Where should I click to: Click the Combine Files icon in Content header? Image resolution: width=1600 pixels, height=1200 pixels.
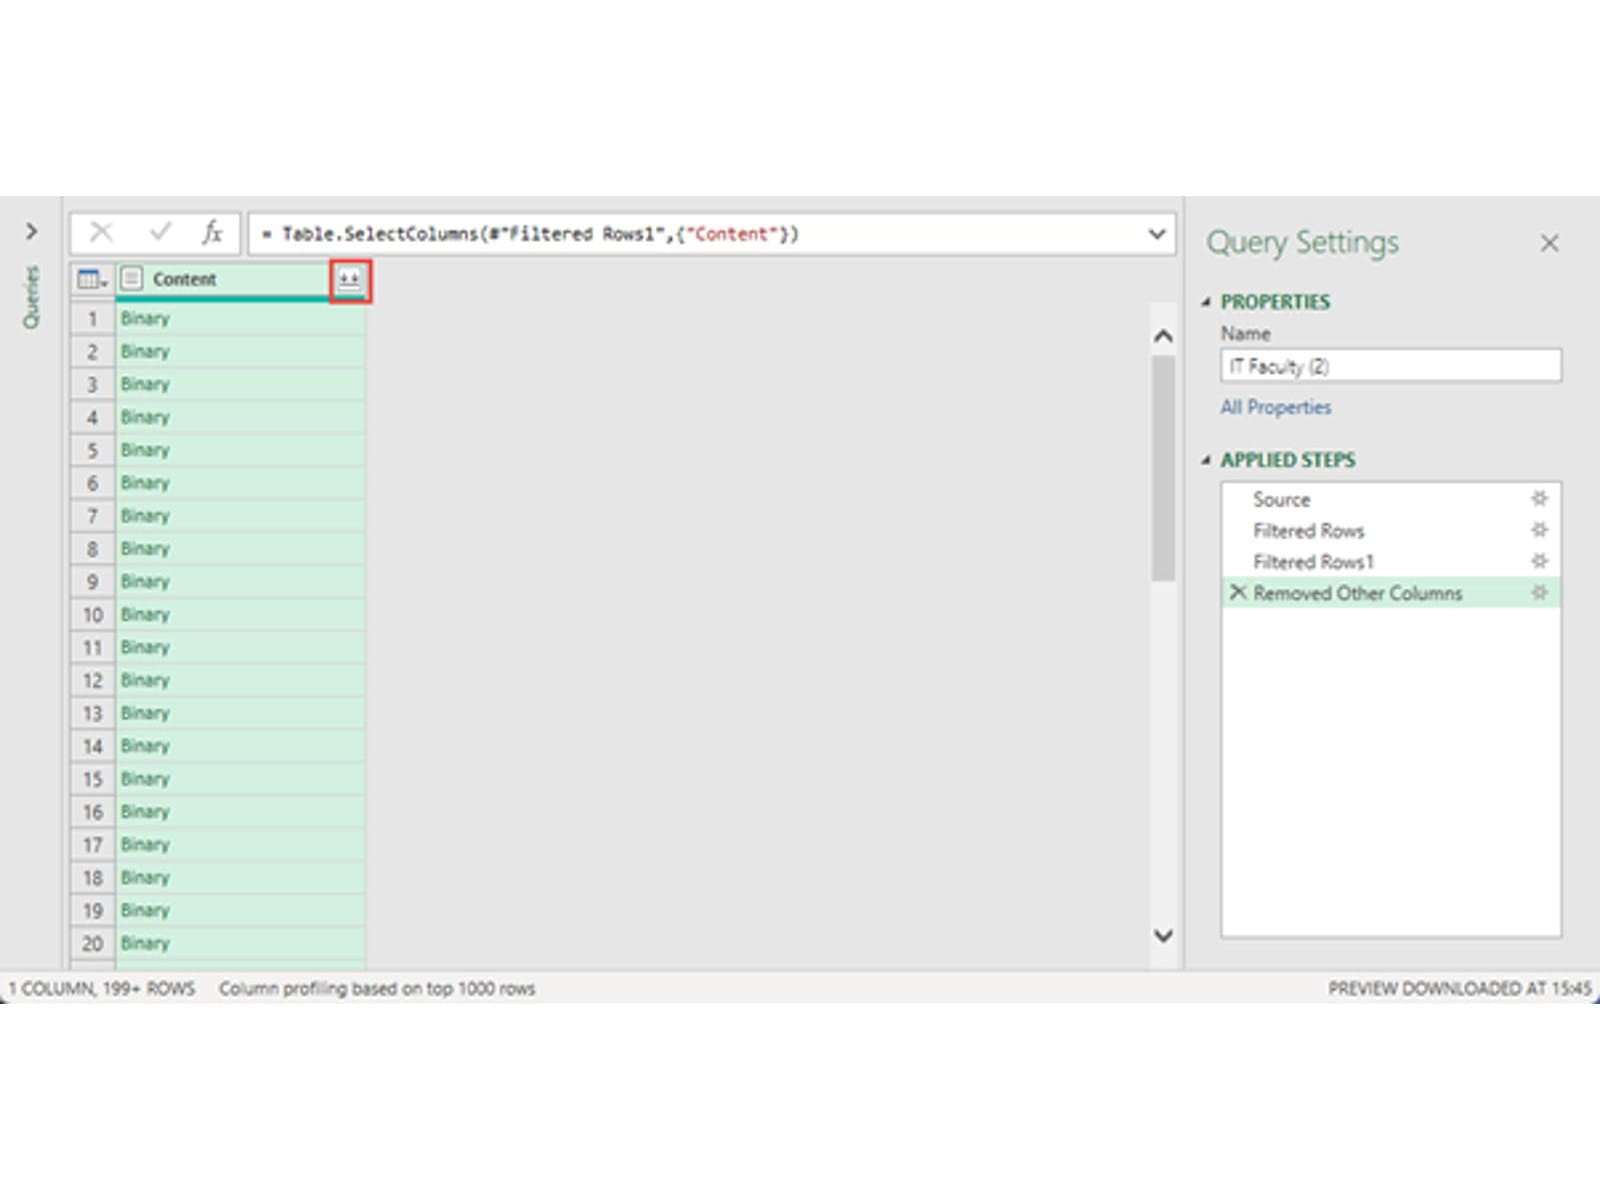click(349, 280)
